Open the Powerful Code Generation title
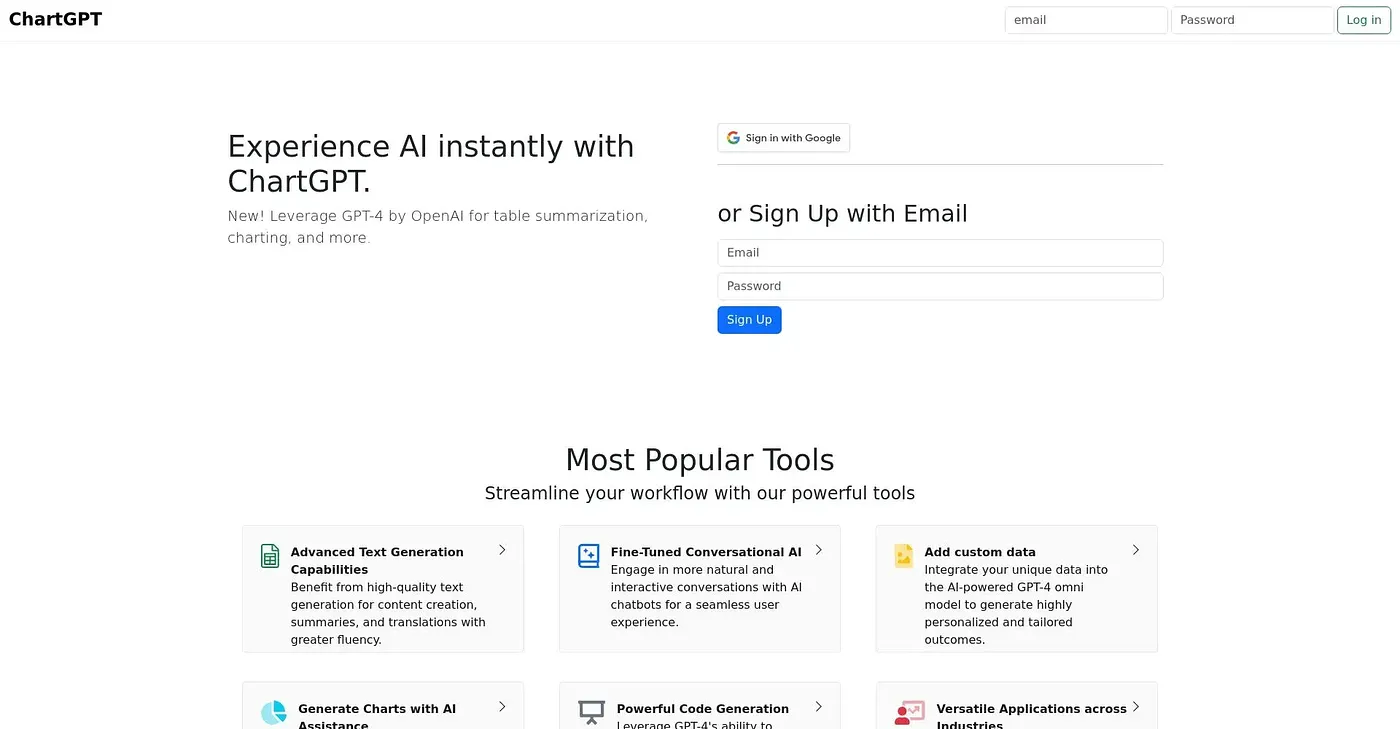 coord(703,709)
